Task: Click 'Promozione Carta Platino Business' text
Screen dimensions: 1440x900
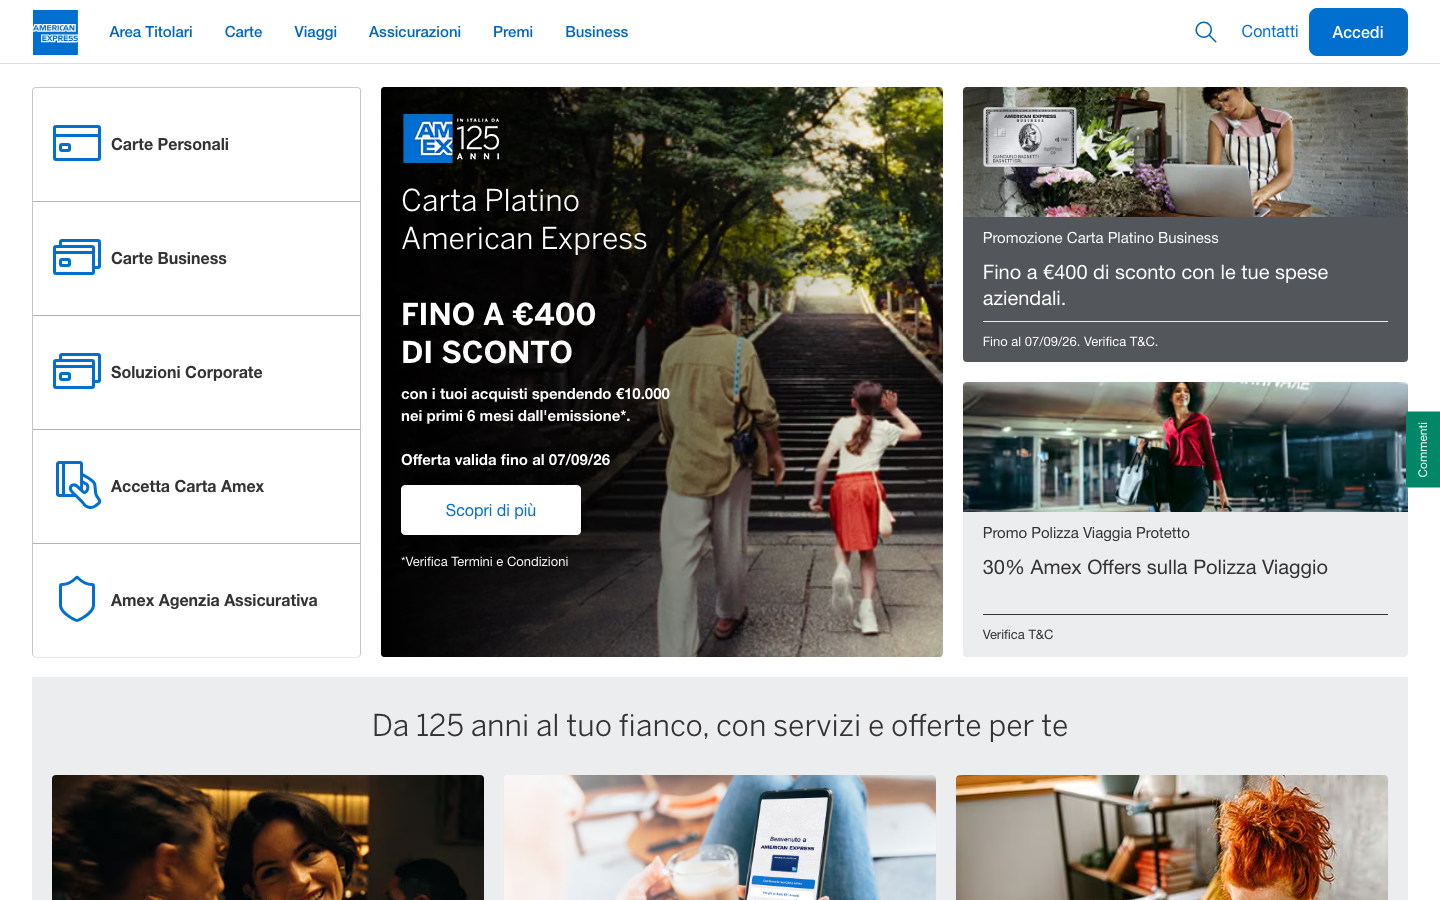Action: coord(1100,238)
